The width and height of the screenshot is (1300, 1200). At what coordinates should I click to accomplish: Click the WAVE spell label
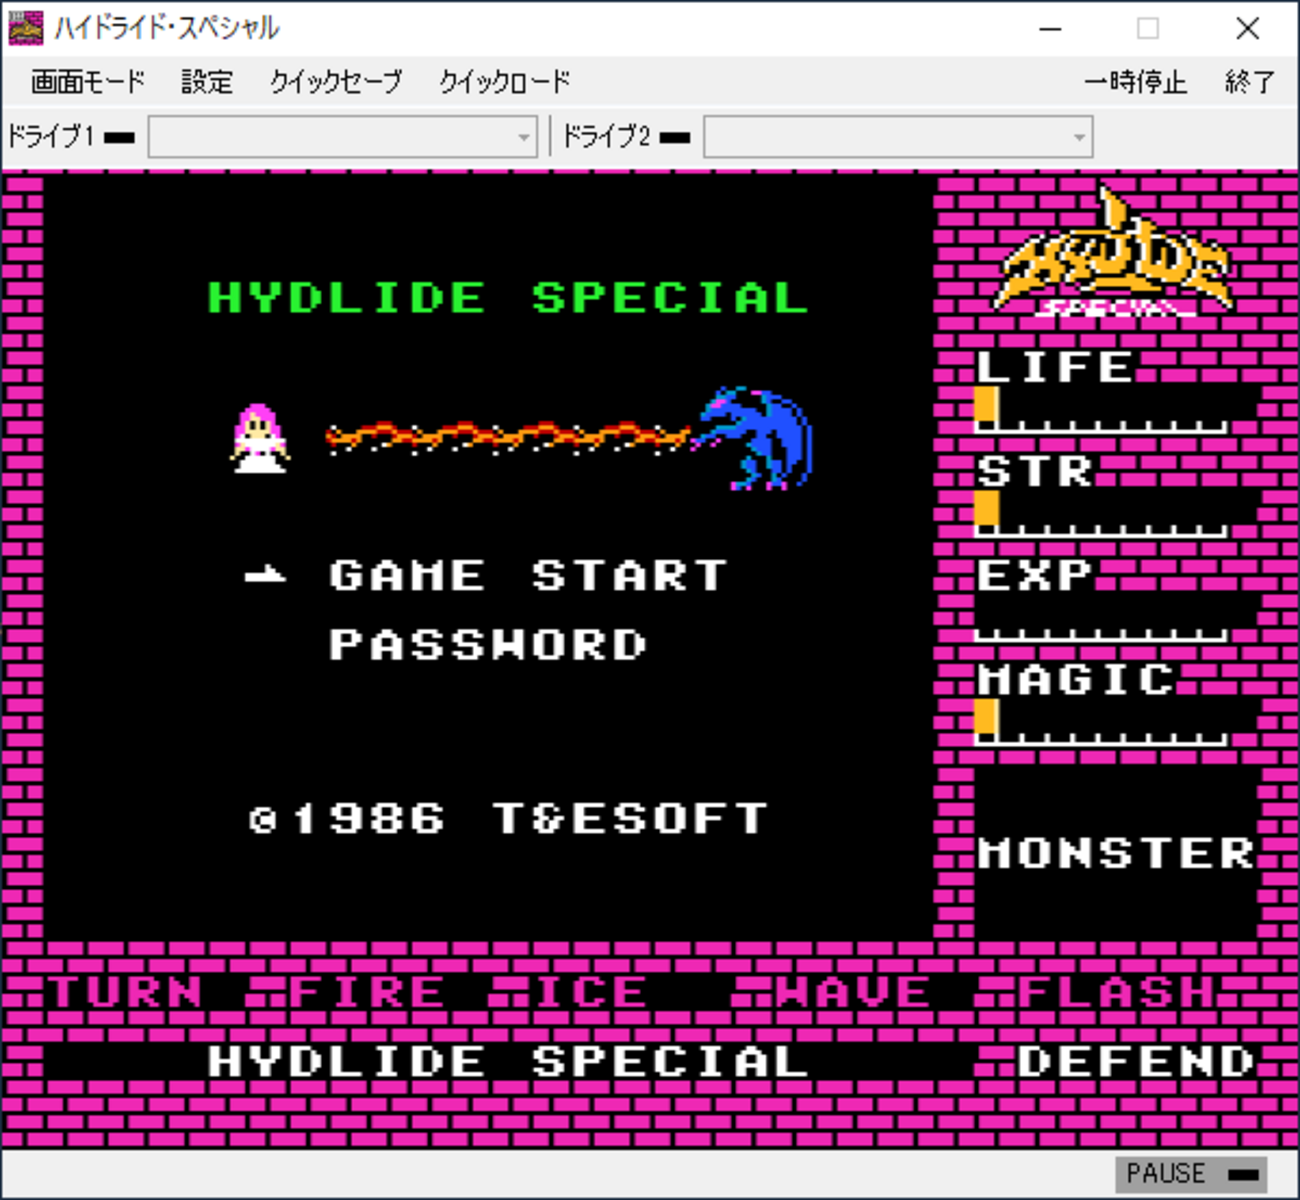click(x=853, y=992)
